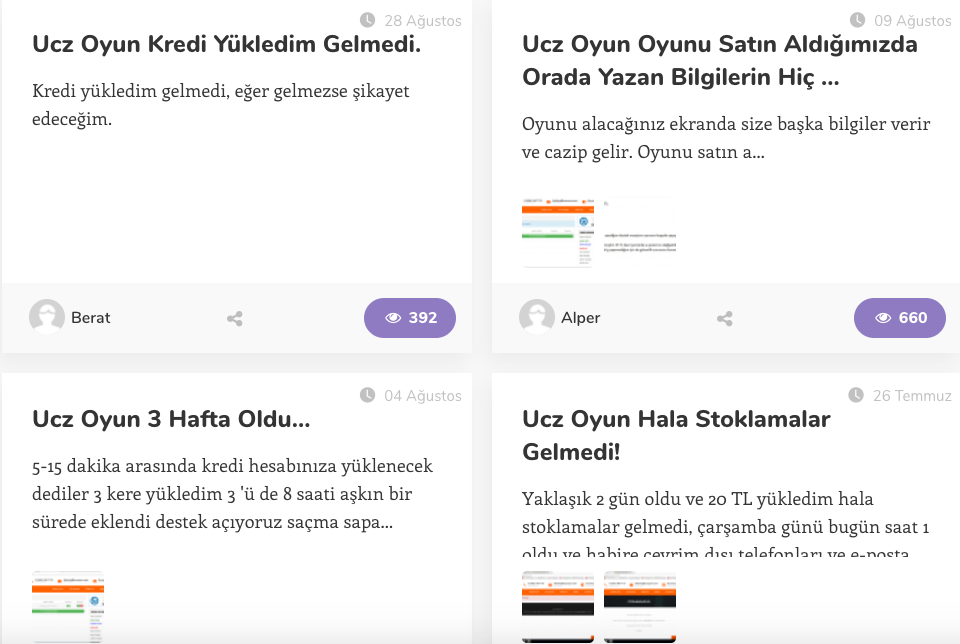Viewport: 960px width, 644px height.
Task: Open first screenshot thumbnail in Alper's complaint
Action: [557, 232]
